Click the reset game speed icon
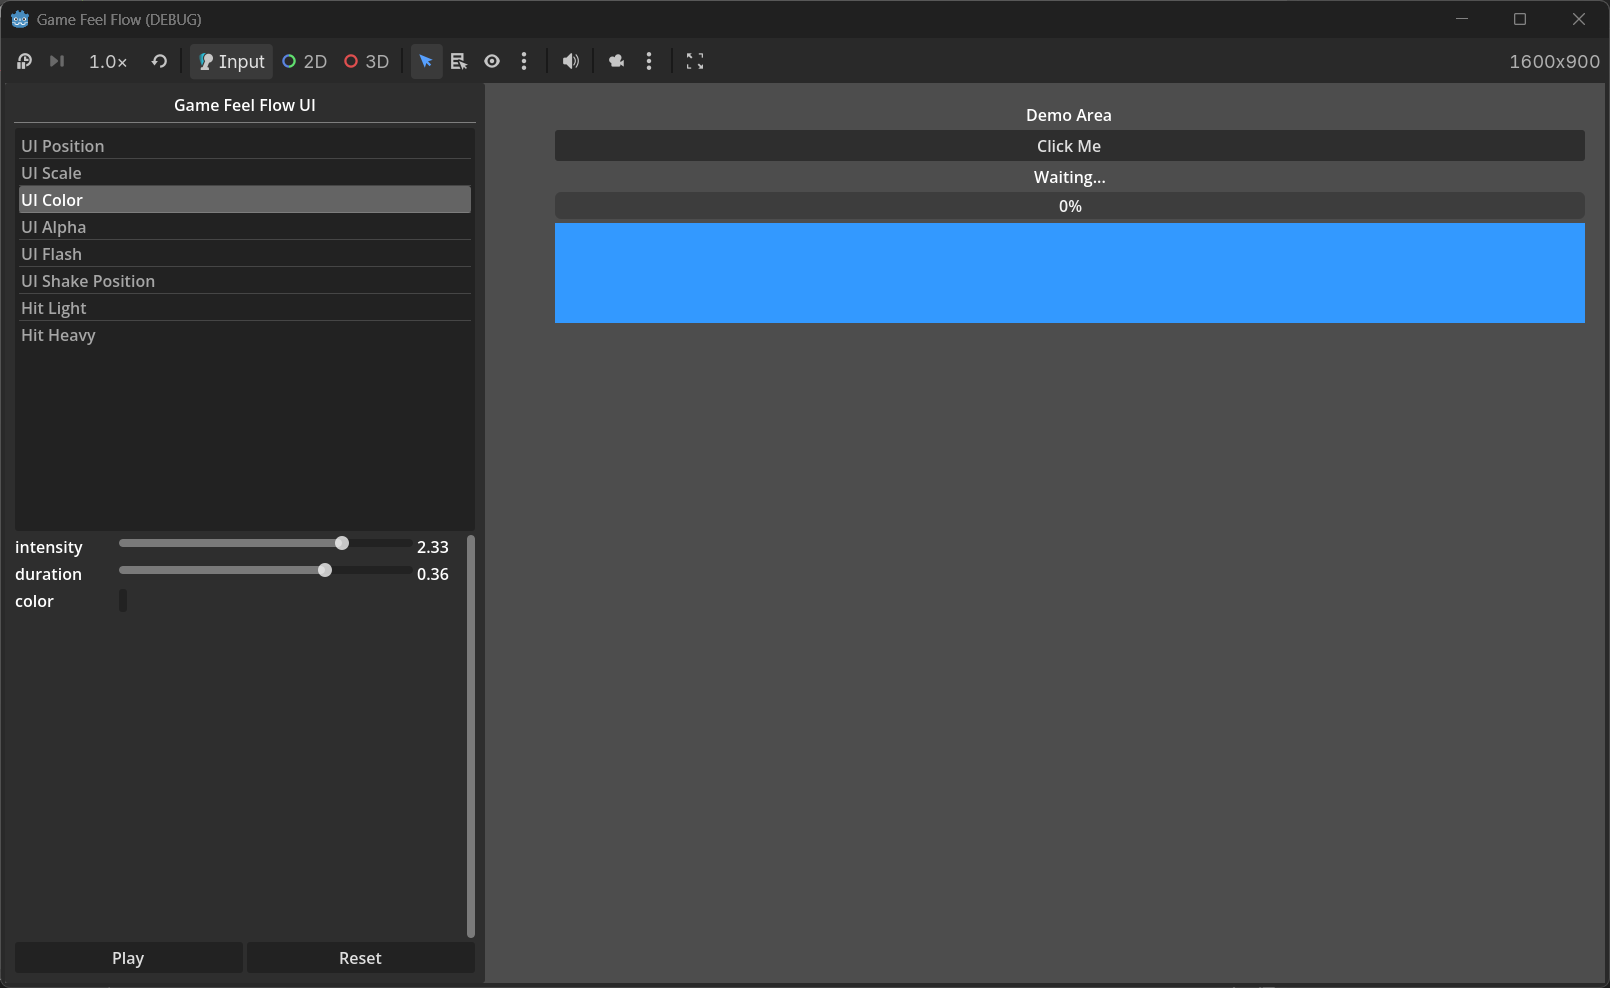This screenshot has width=1610, height=988. click(x=159, y=61)
